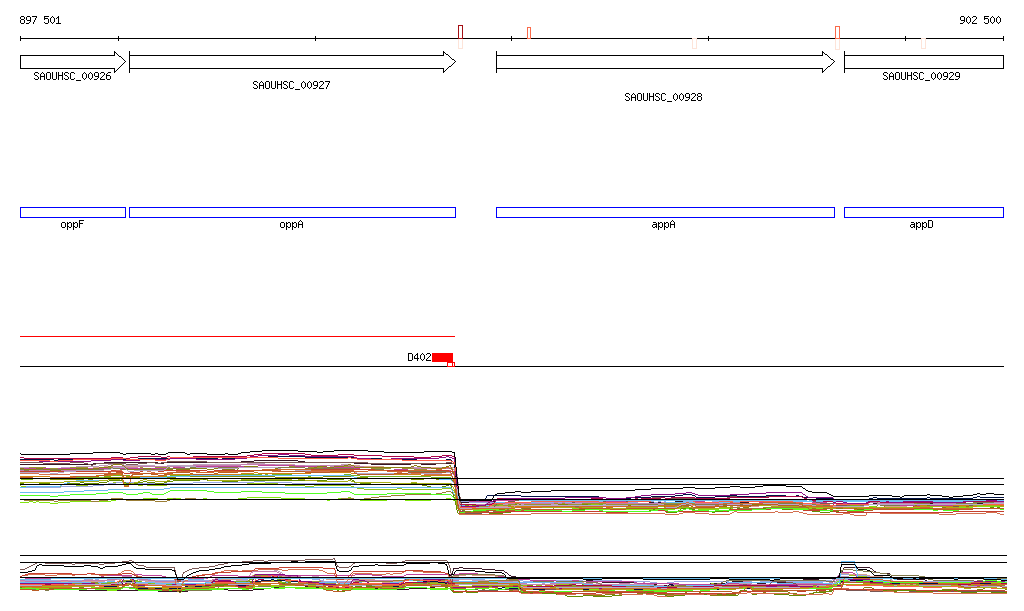Select the oppA blue annotation bar
The height and width of the screenshot is (611, 1024).
[291, 212]
